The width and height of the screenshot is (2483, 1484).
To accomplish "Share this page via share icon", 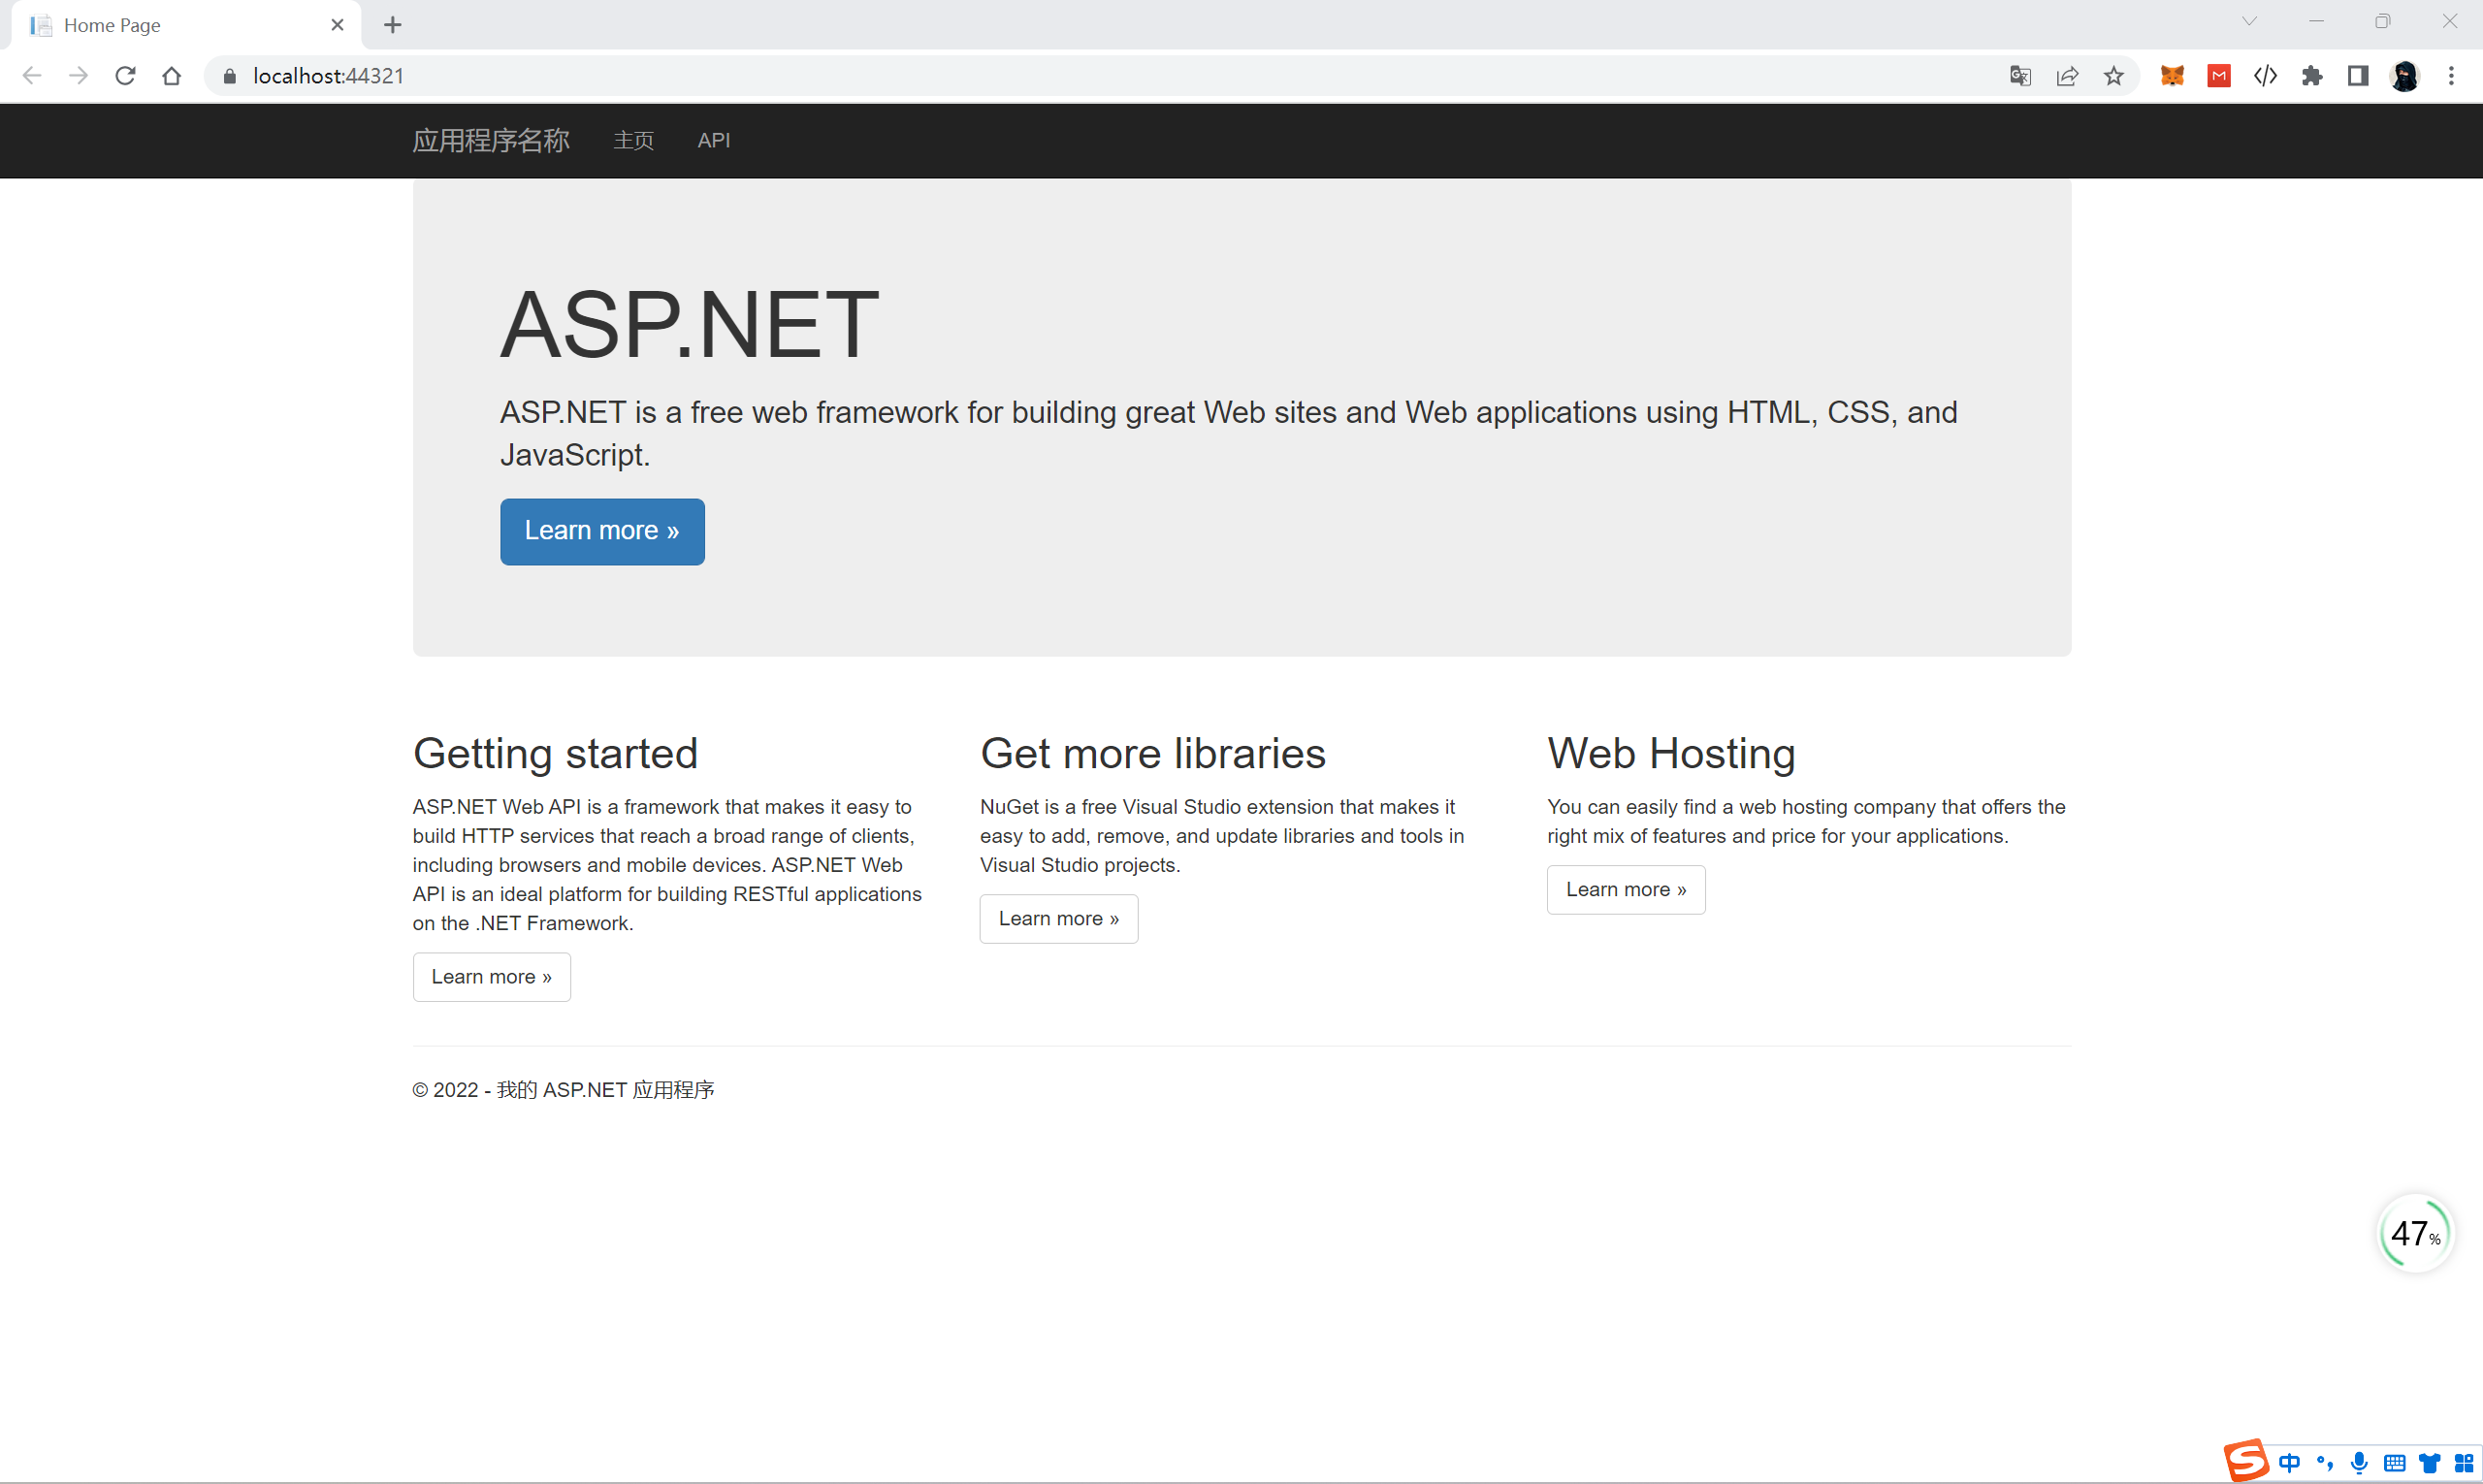I will pyautogui.click(x=2067, y=76).
